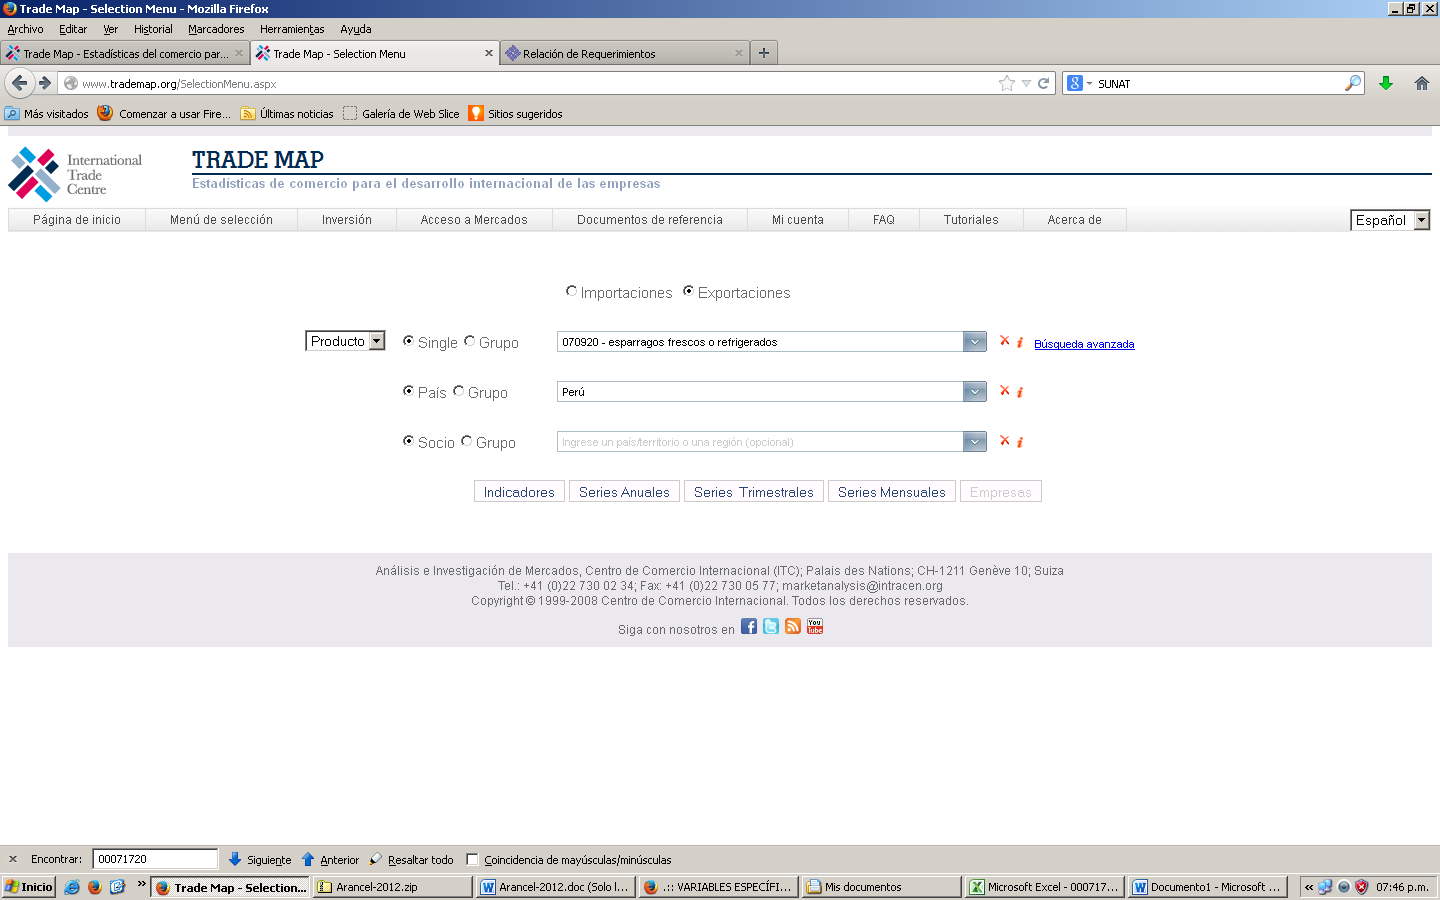Select the Socio radio button
Screen dimensions: 1440x900
[408, 441]
